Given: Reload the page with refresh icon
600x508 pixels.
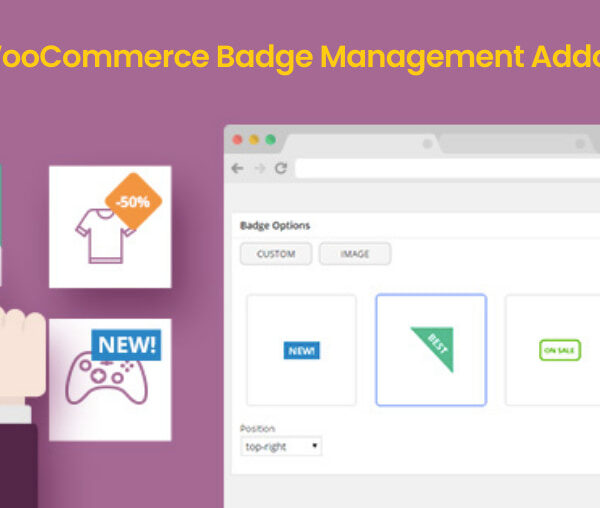Looking at the screenshot, I should coord(281,168).
